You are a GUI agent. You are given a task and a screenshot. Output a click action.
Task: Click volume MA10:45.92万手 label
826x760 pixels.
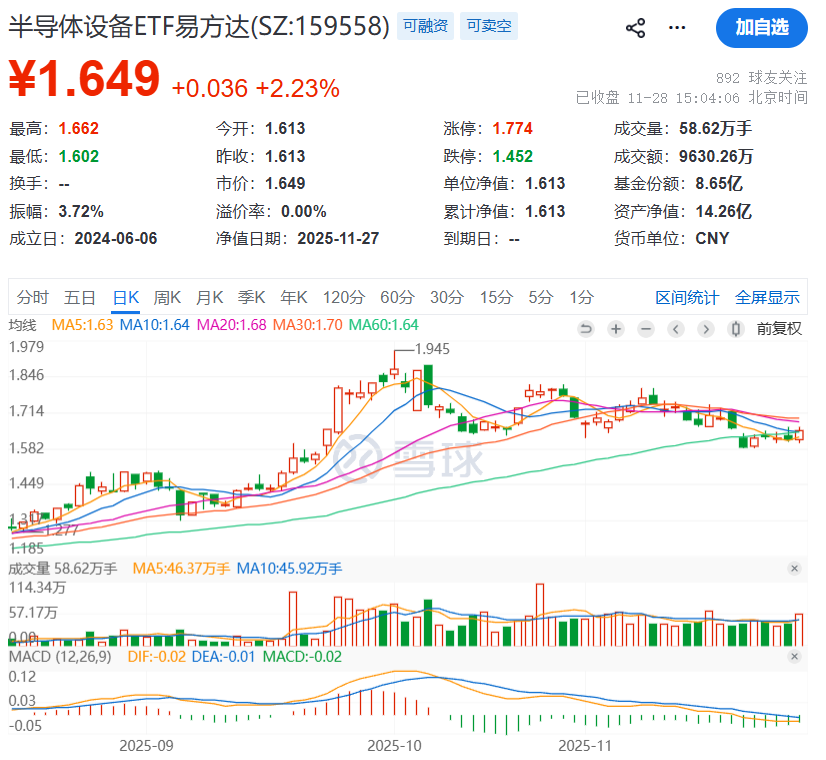click(x=289, y=568)
